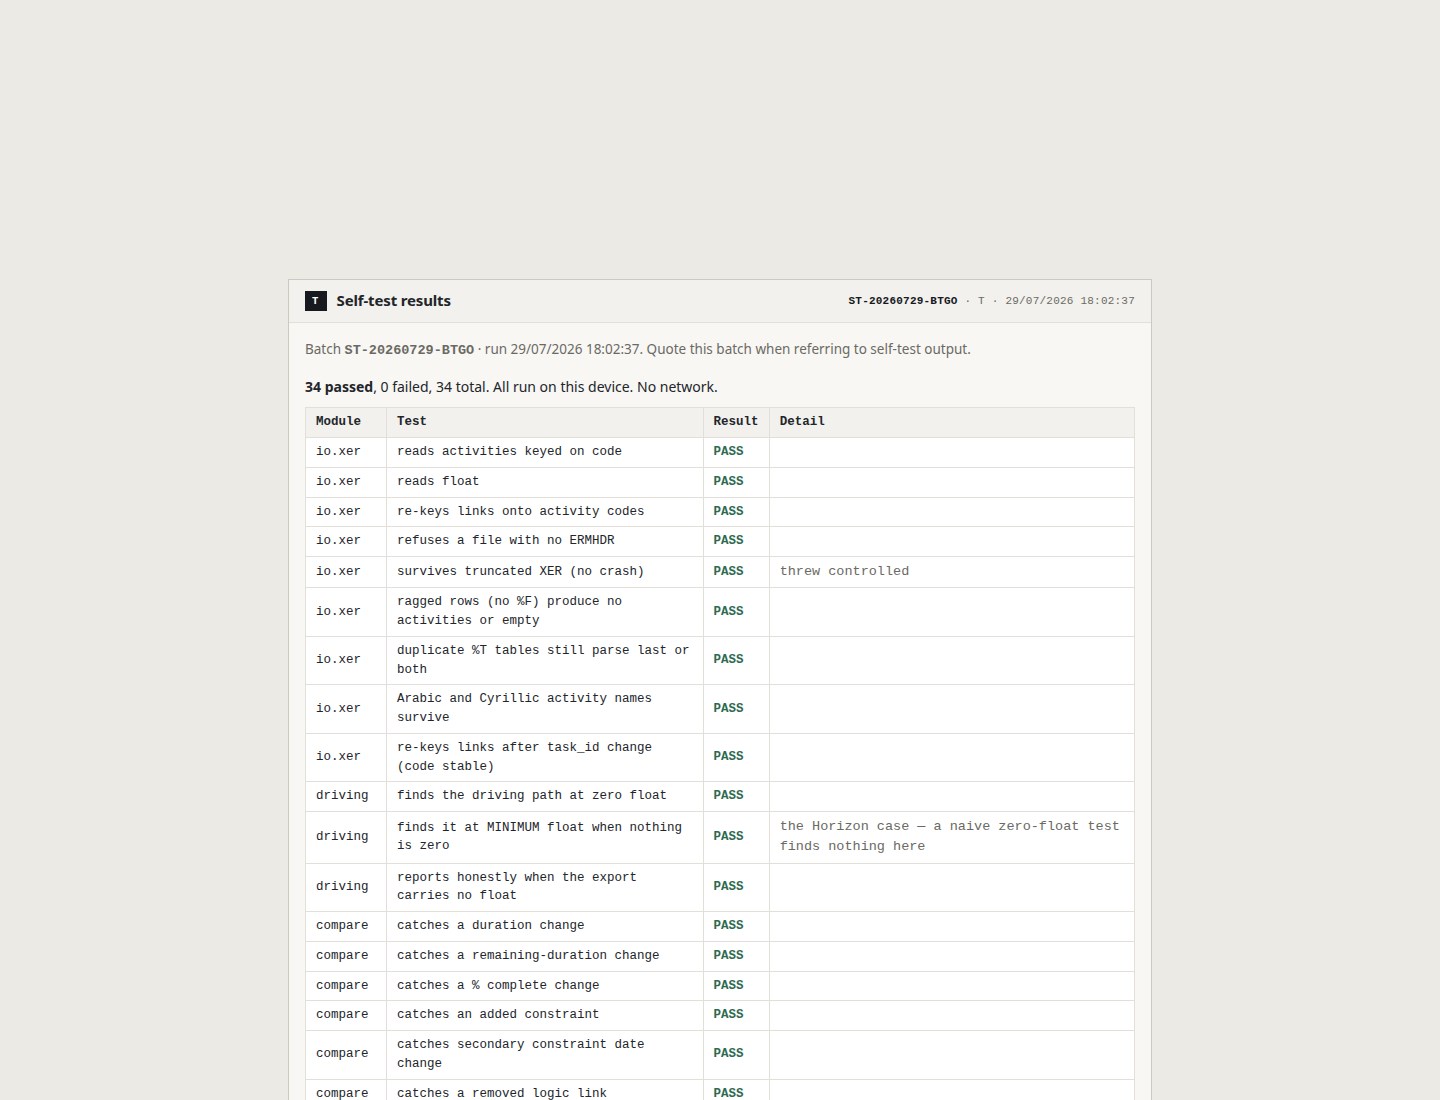Select the bold batch code in the 'Quote this batch' sentence

pyautogui.click(x=409, y=350)
